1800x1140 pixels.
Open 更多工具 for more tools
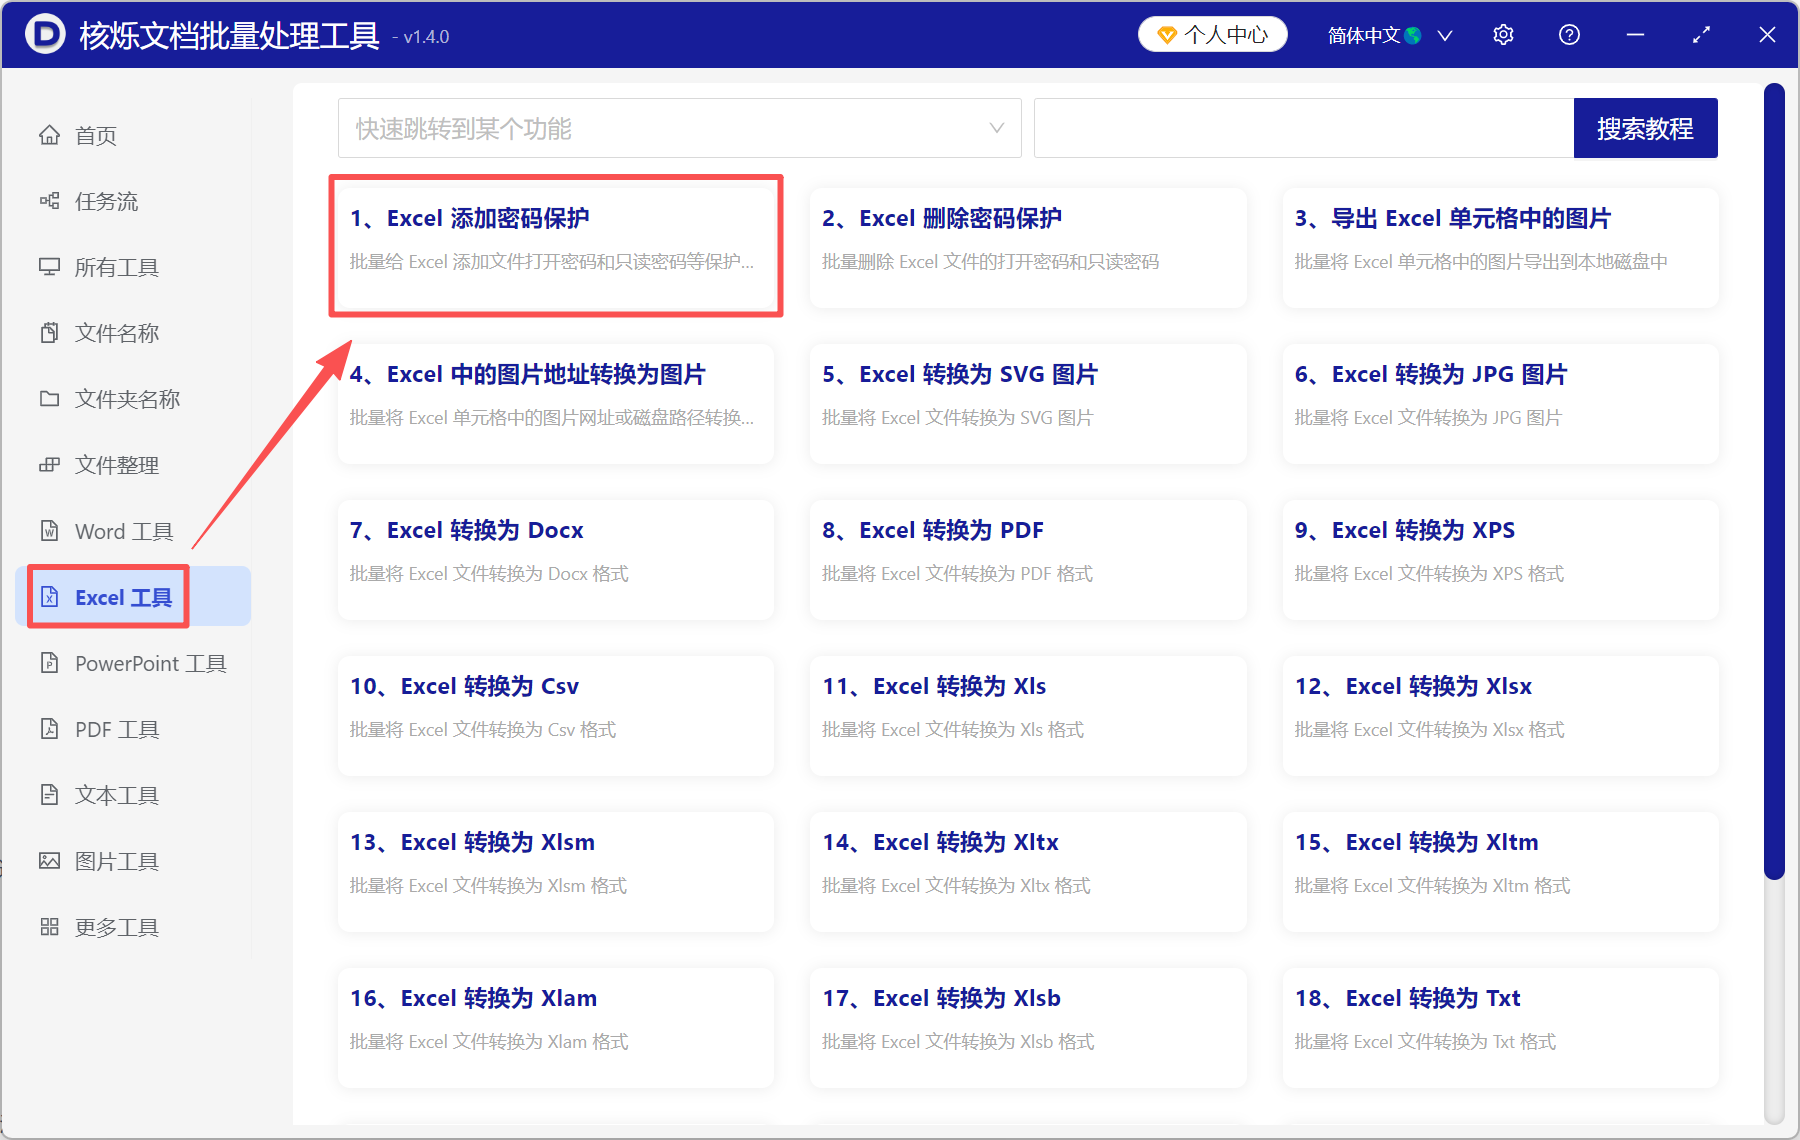click(115, 926)
